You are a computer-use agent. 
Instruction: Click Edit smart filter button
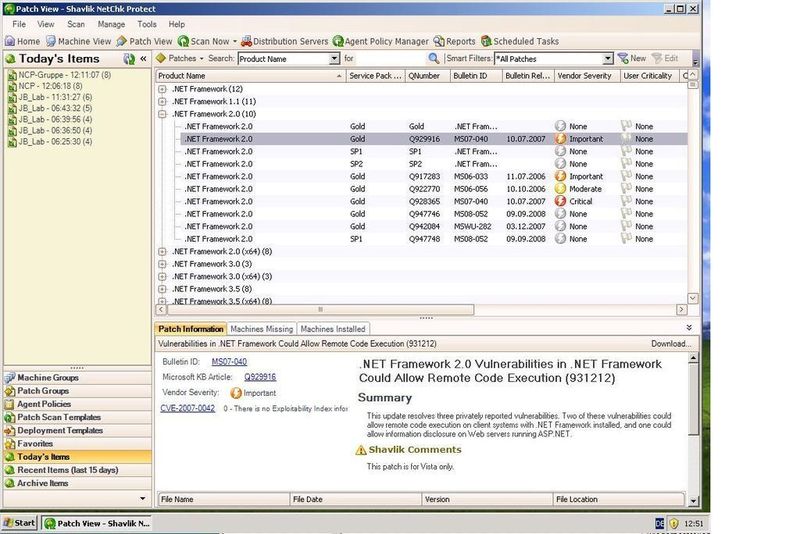(x=665, y=58)
